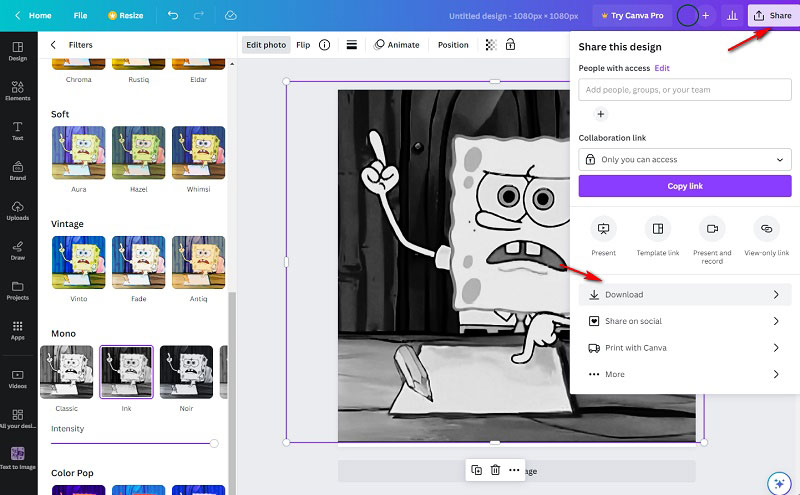Viewport: 800px width, 495px height.
Task: Click Position in the toolbar
Action: point(453,45)
